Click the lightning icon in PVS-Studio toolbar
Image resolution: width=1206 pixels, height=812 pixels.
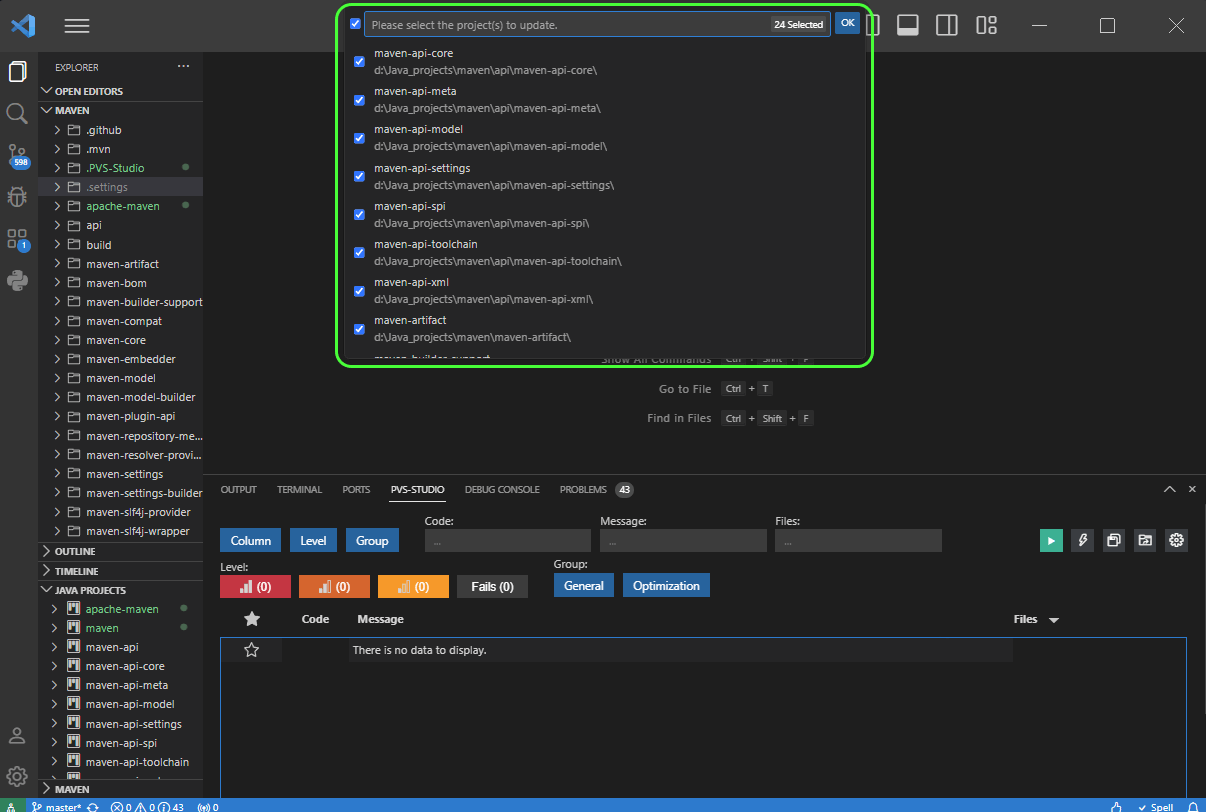[x=1082, y=540]
